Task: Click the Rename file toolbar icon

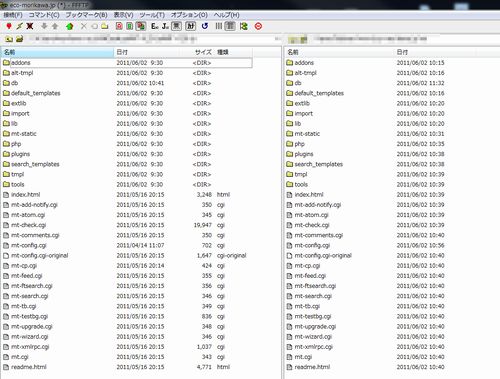Action: (x=94, y=26)
